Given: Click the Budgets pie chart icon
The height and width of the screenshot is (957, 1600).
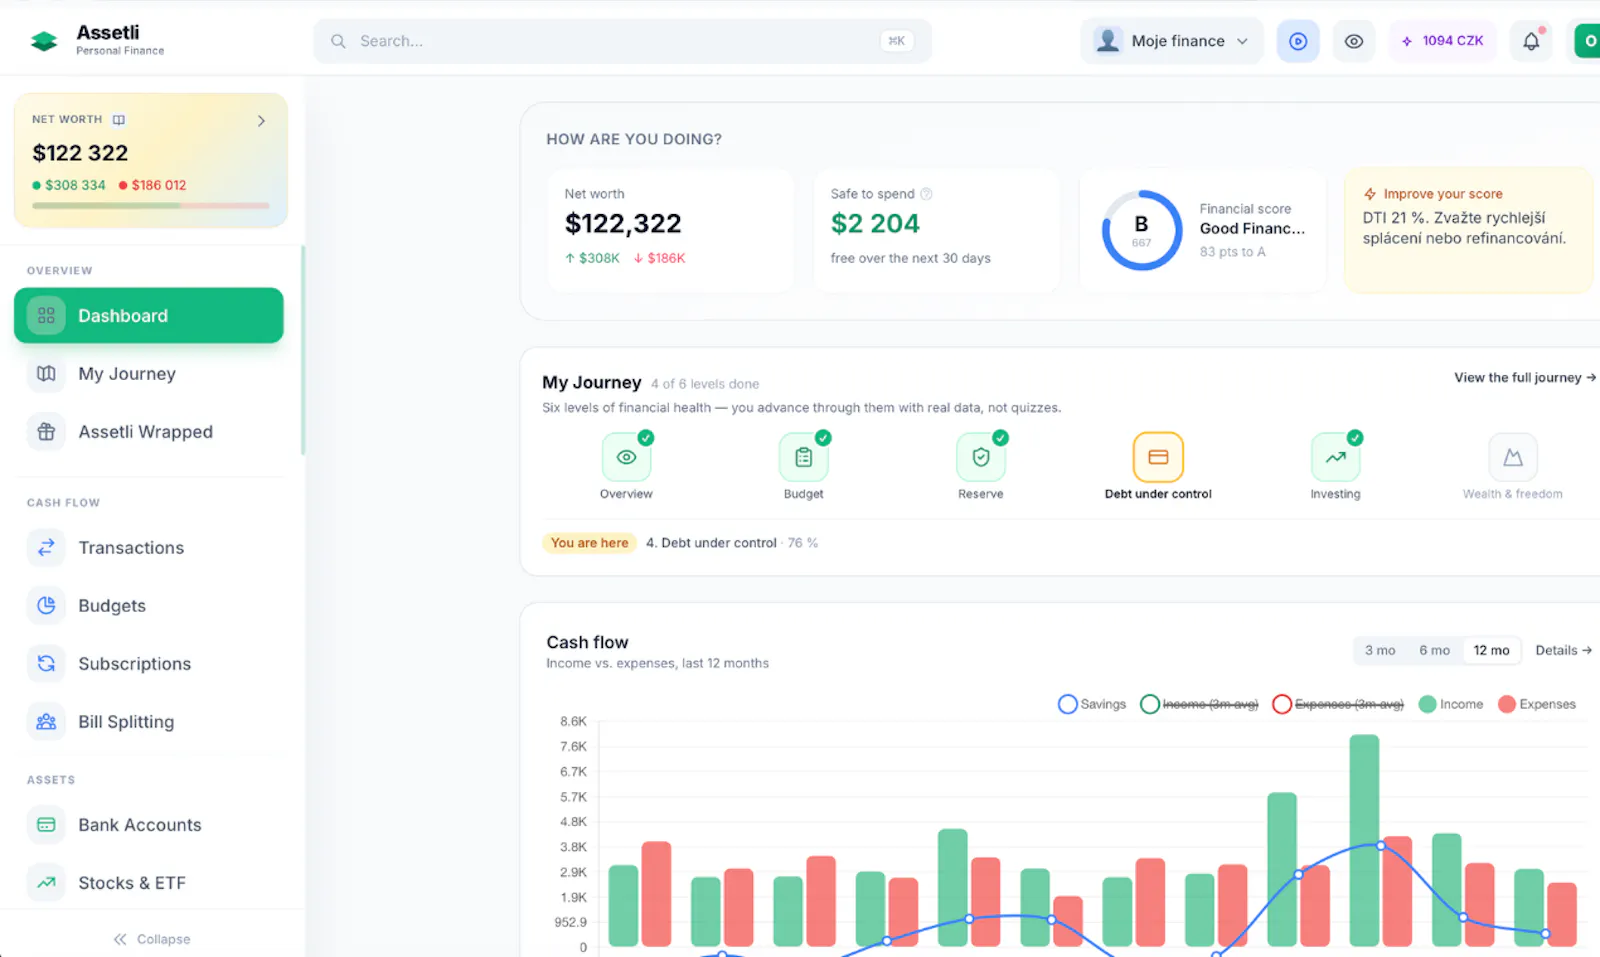Looking at the screenshot, I should (x=46, y=606).
